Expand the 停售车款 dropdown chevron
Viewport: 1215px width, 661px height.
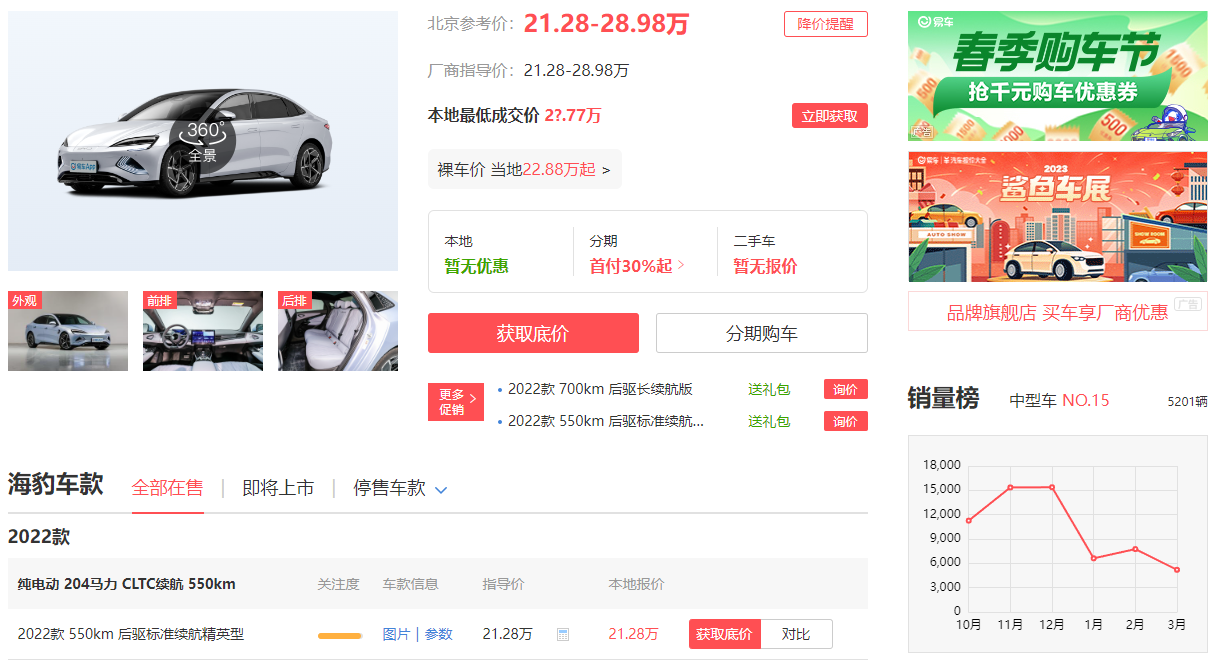tap(441, 490)
